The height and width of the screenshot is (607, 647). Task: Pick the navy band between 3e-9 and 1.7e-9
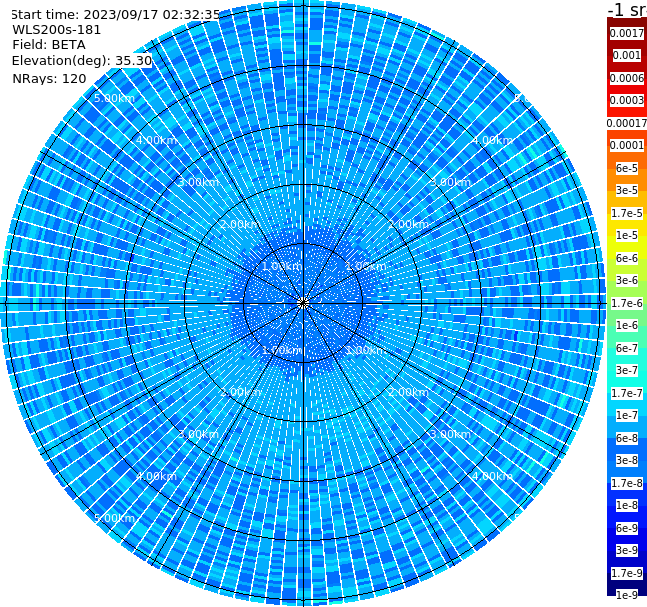[x=627, y=562]
